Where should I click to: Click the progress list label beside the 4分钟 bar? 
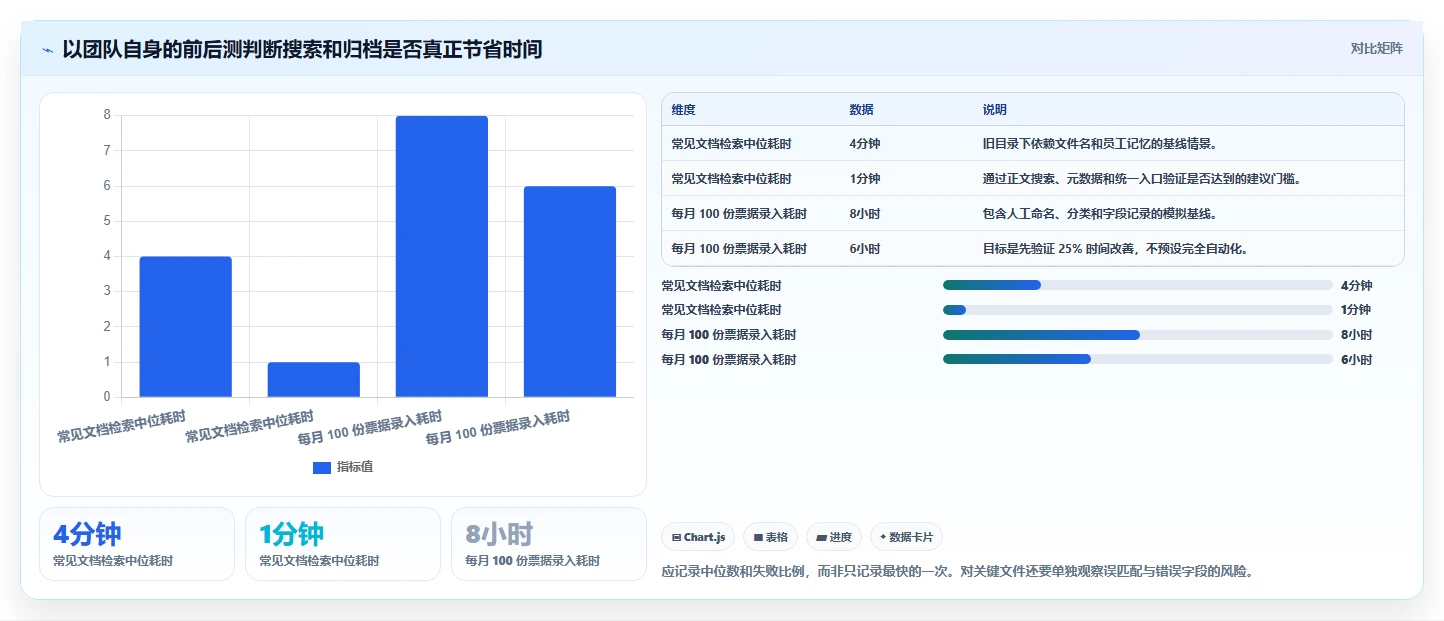click(722, 285)
